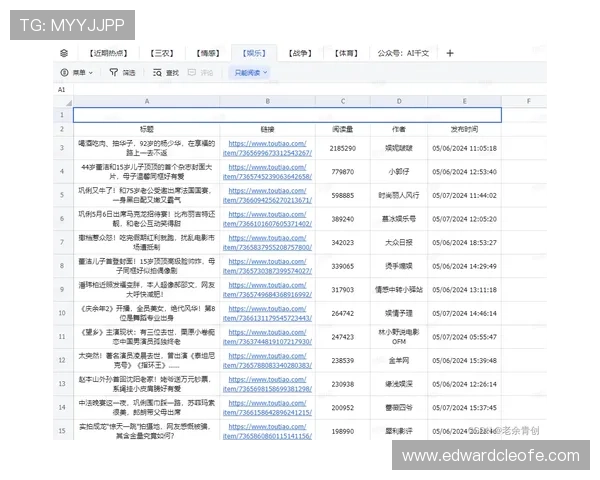Expand the 只能阅读 permission dropdown
The height and width of the screenshot is (480, 600).
(250, 72)
